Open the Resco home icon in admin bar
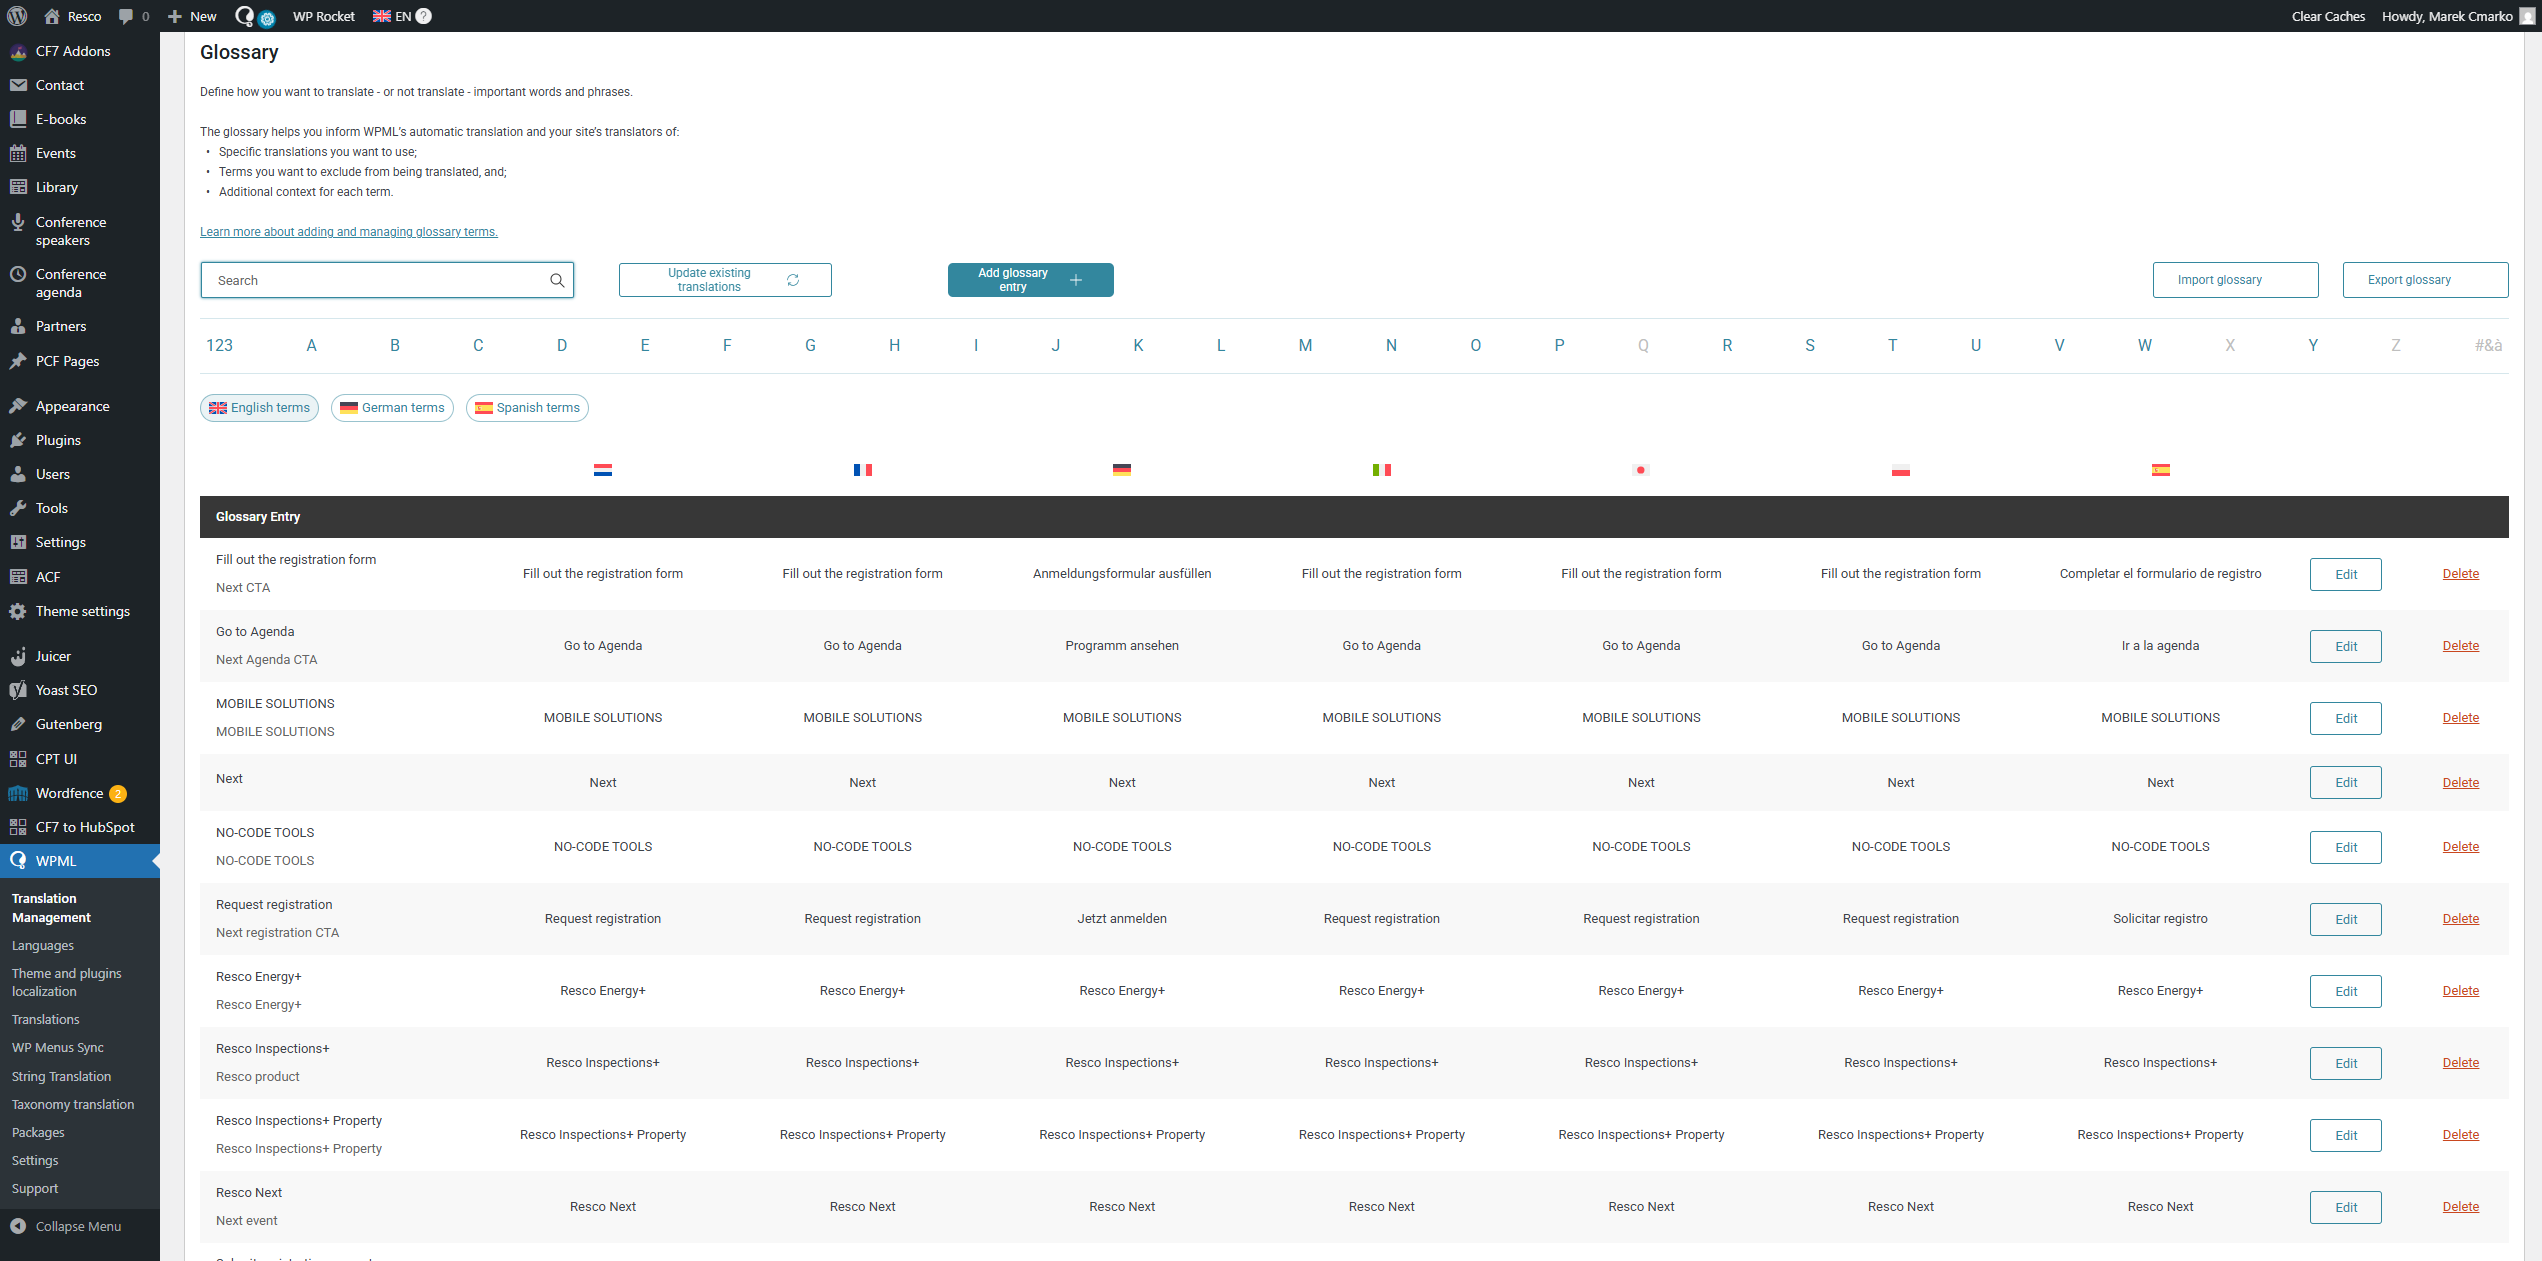 coord(52,16)
